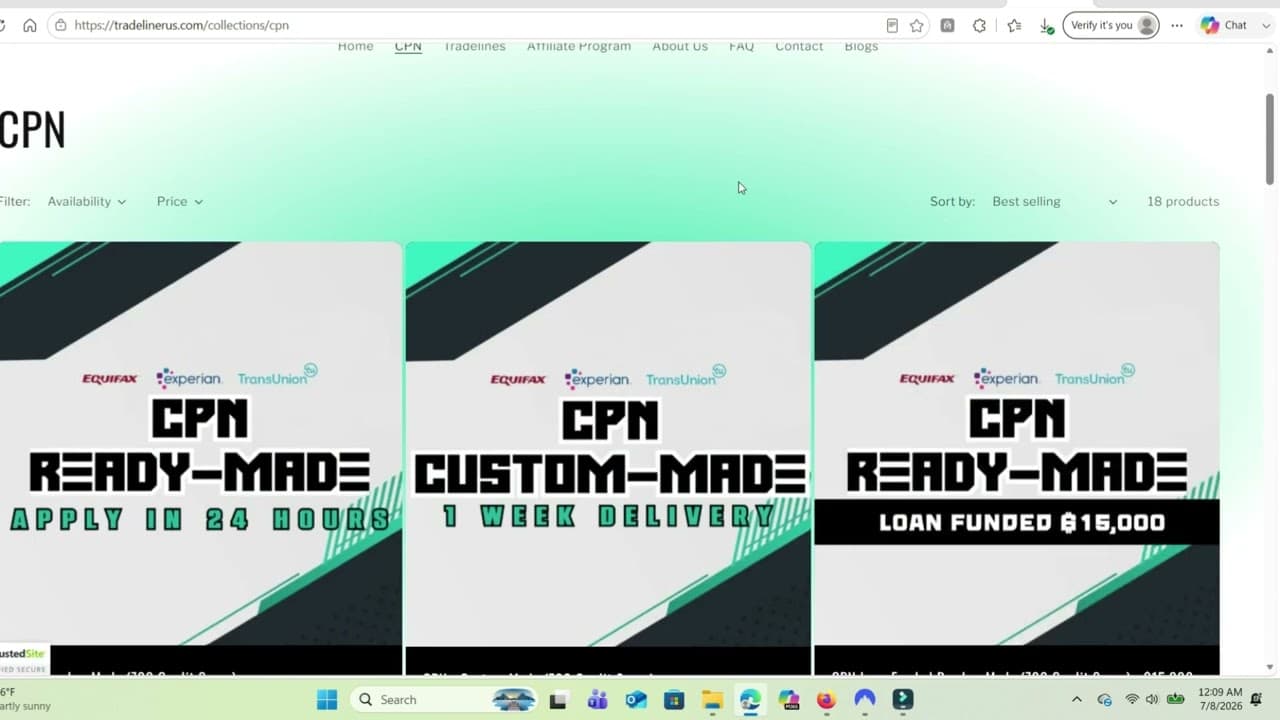Screen dimensions: 1280x720
Task: Click wallet icon beside favorites star
Action: click(947, 25)
